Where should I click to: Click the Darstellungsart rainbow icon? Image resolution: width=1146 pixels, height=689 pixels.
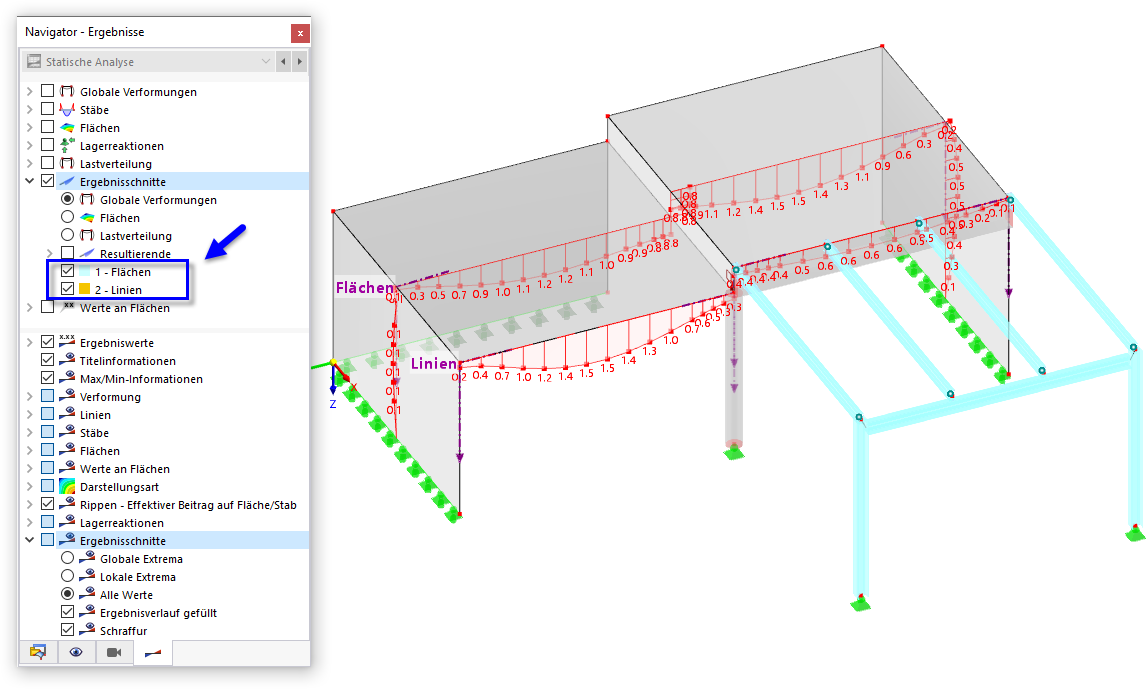pos(67,486)
